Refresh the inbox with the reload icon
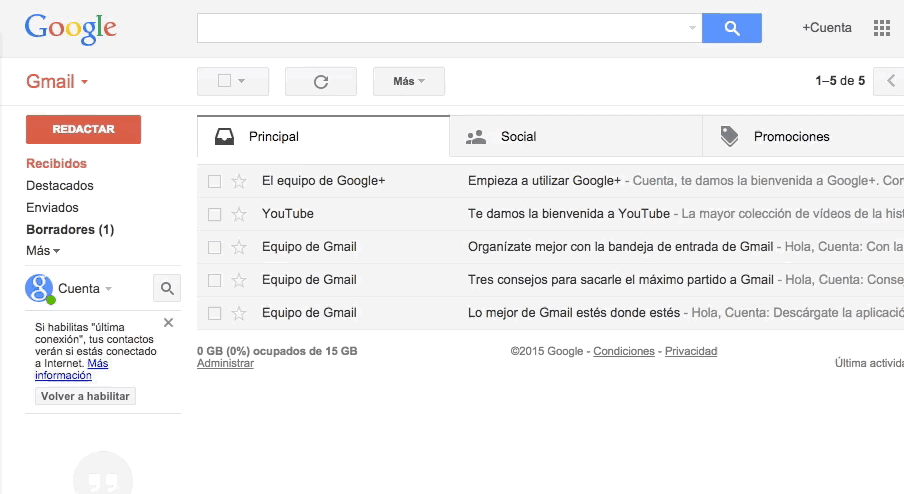This screenshot has width=904, height=494. pyautogui.click(x=321, y=81)
